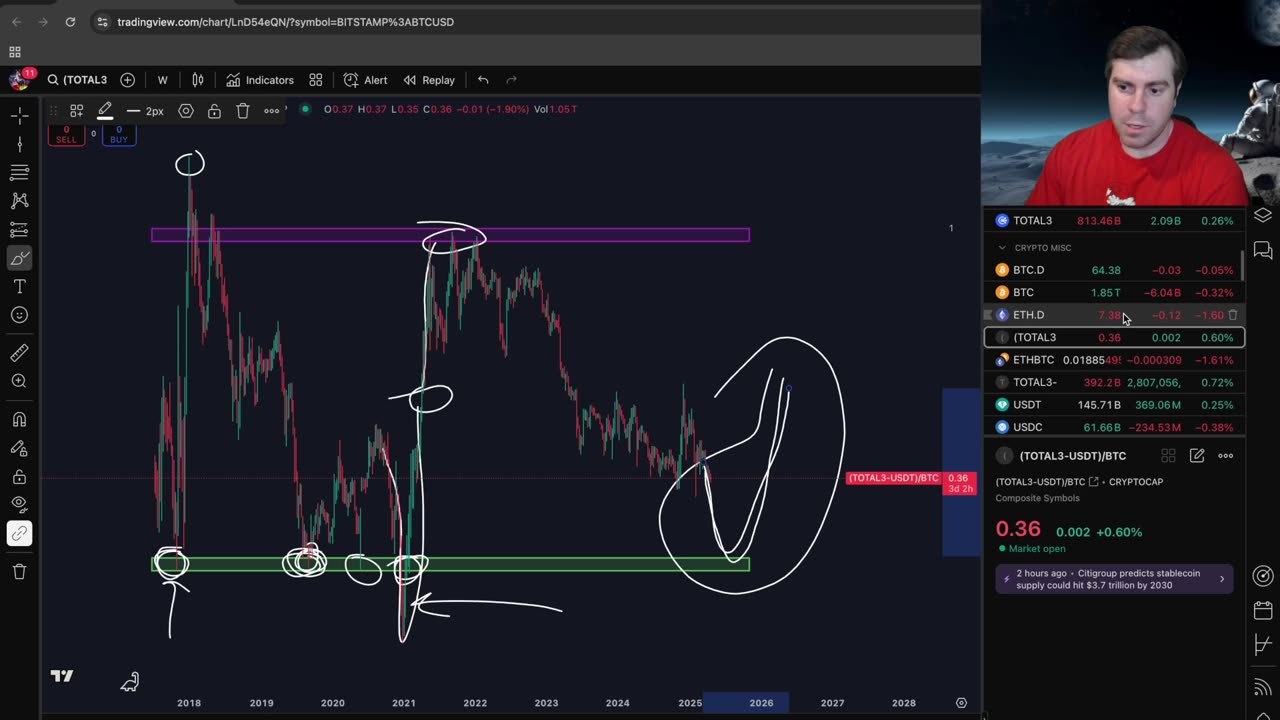The height and width of the screenshot is (720, 1280).
Task: Open the Fibonacci tools in left toolbar
Action: pyautogui.click(x=19, y=173)
